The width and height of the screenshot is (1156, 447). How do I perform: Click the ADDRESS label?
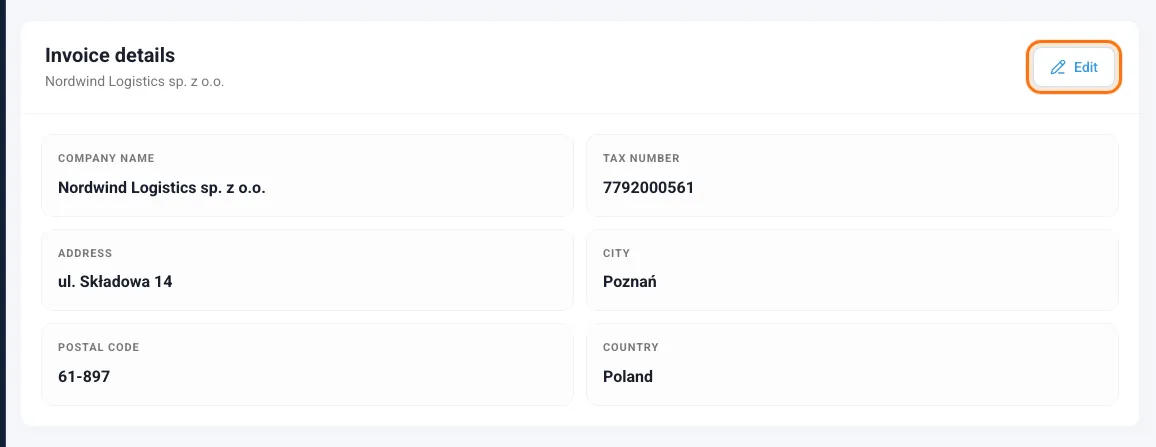point(85,253)
